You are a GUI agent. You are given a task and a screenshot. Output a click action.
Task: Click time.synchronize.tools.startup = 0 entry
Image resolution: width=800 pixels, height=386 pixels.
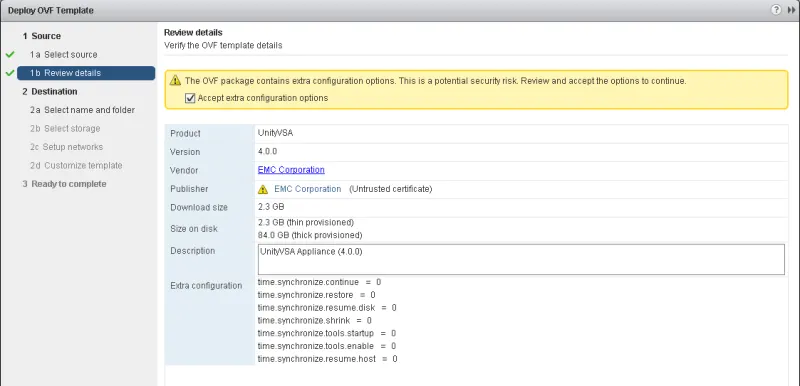point(327,333)
